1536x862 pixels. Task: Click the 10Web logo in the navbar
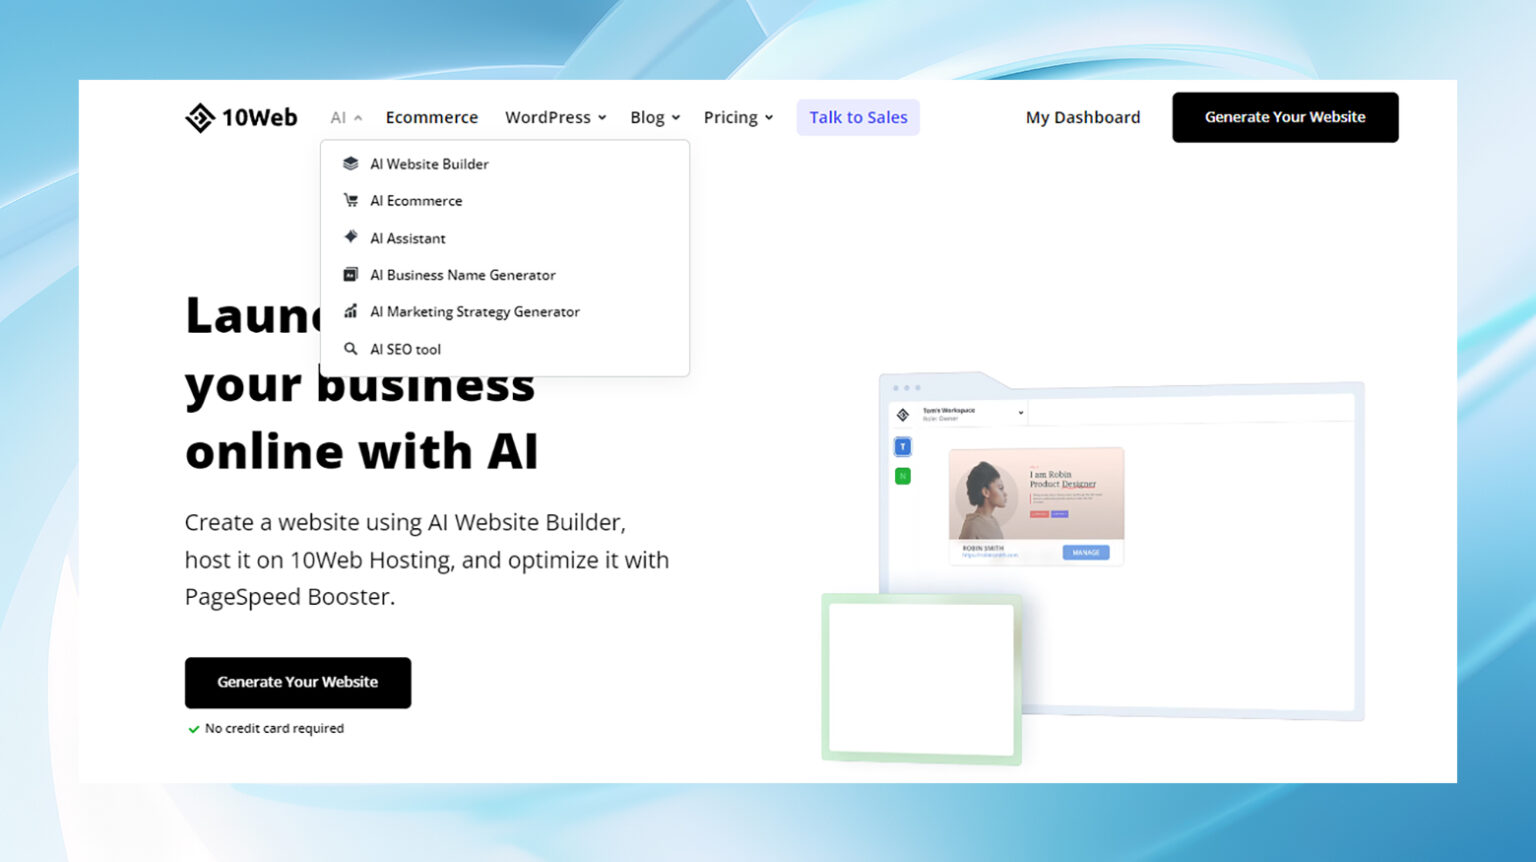tap(240, 117)
